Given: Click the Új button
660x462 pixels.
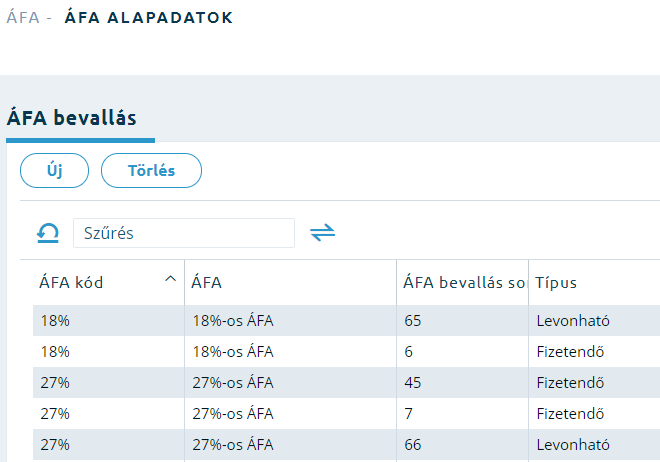Looking at the screenshot, I should pos(54,170).
